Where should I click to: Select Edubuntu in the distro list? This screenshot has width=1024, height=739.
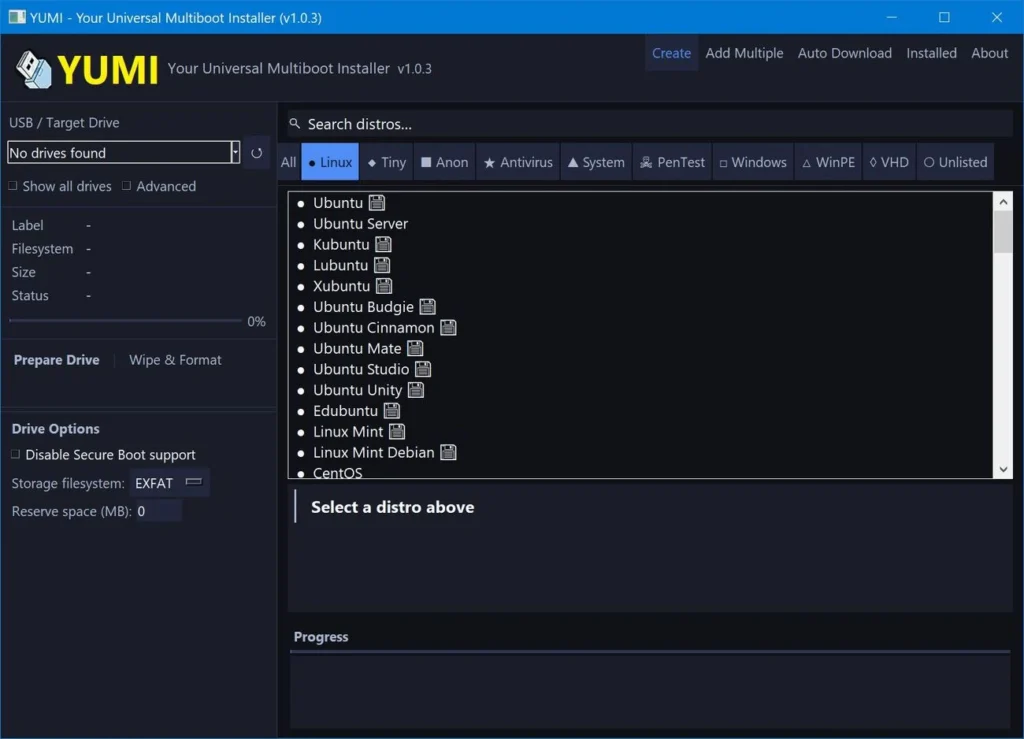coord(345,411)
